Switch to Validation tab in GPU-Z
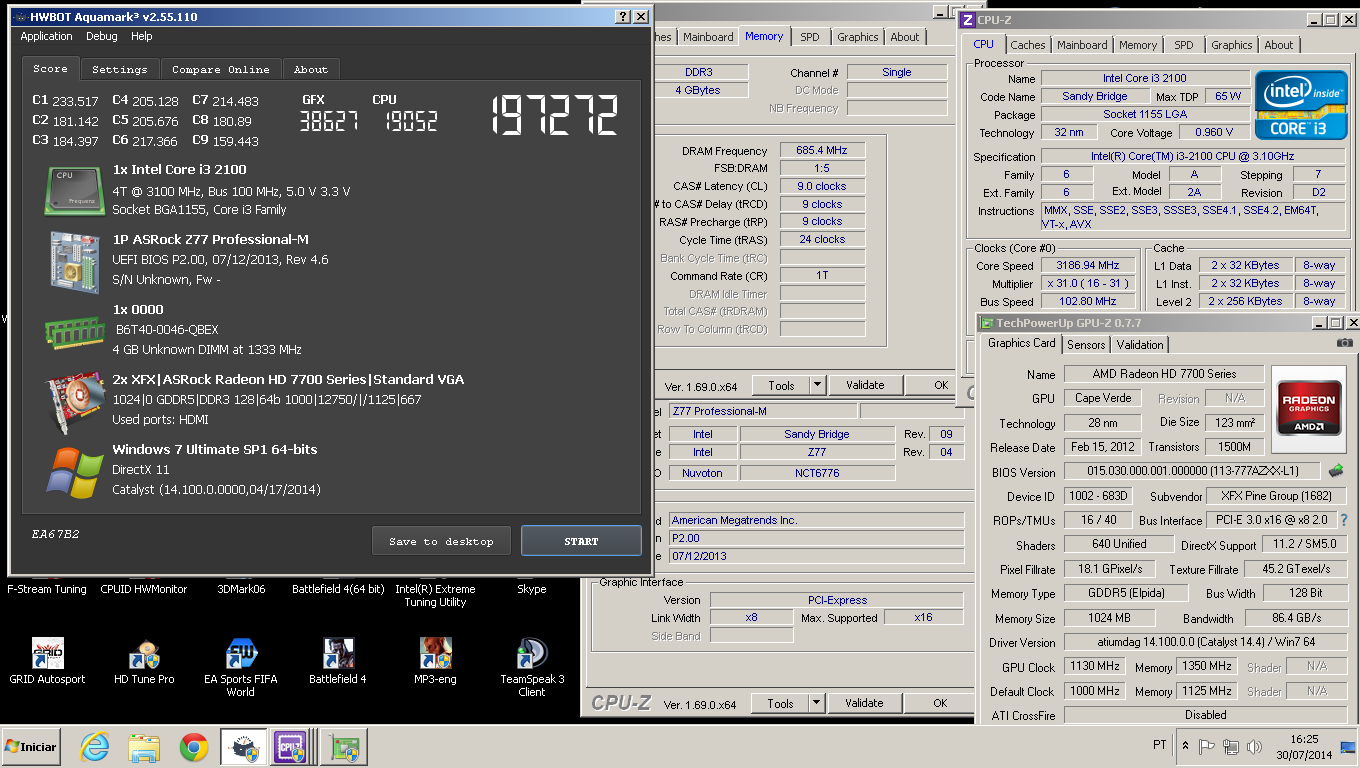Viewport: 1360px width, 768px height. point(1140,345)
